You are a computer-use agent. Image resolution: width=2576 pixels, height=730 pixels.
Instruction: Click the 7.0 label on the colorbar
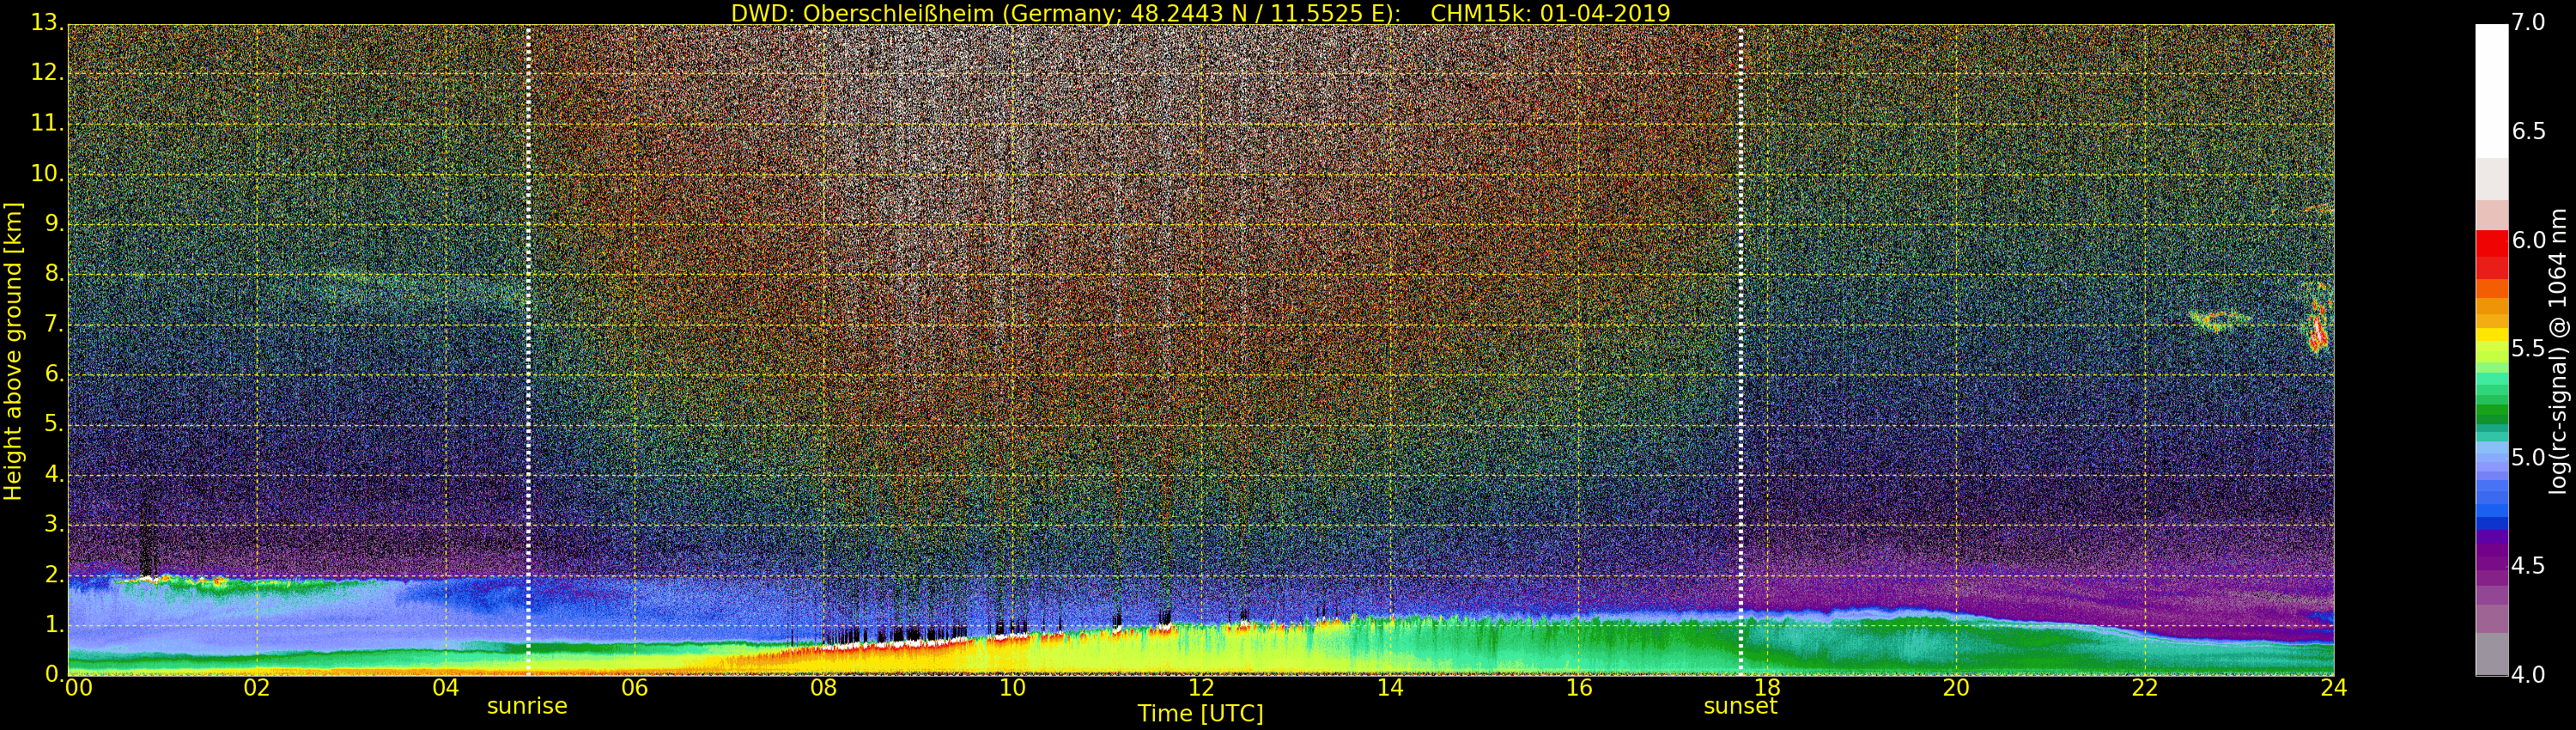point(2528,22)
